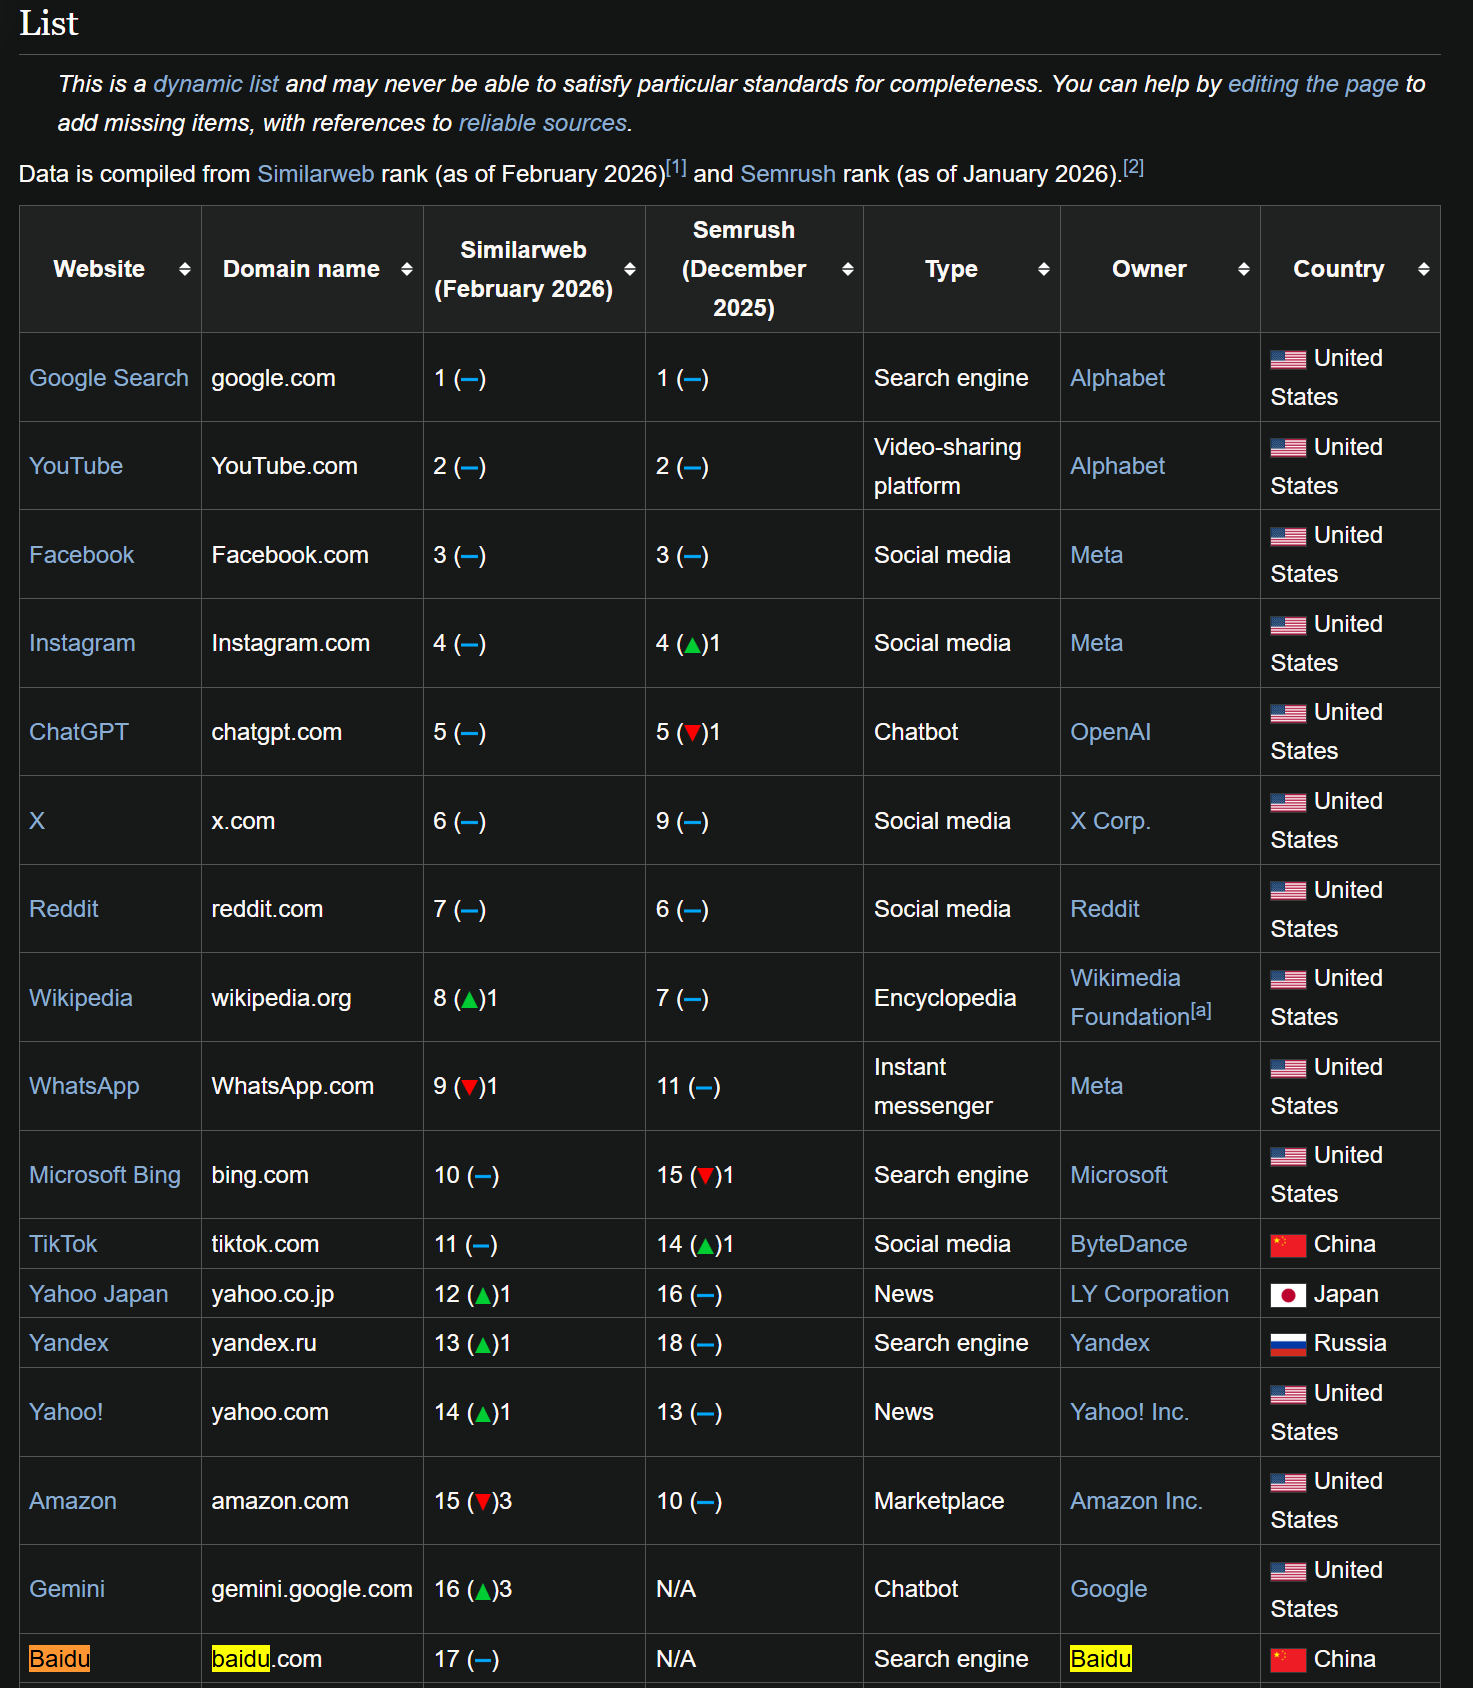Click the Japan flag in Yahoo Japan row
This screenshot has width=1473, height=1688.
[x=1288, y=1296]
